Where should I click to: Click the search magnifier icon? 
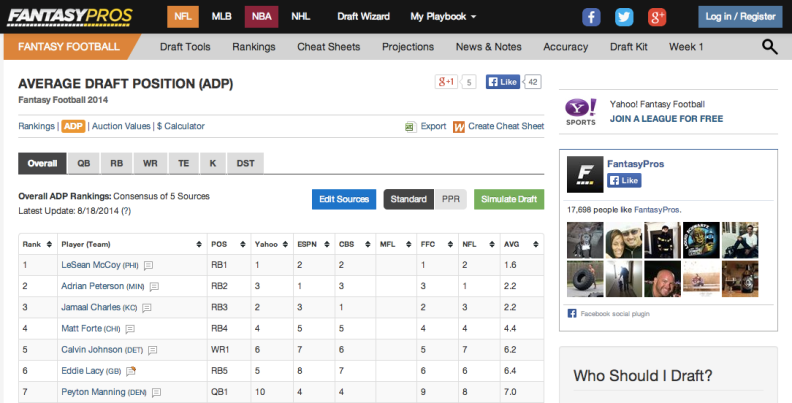[x=769, y=47]
